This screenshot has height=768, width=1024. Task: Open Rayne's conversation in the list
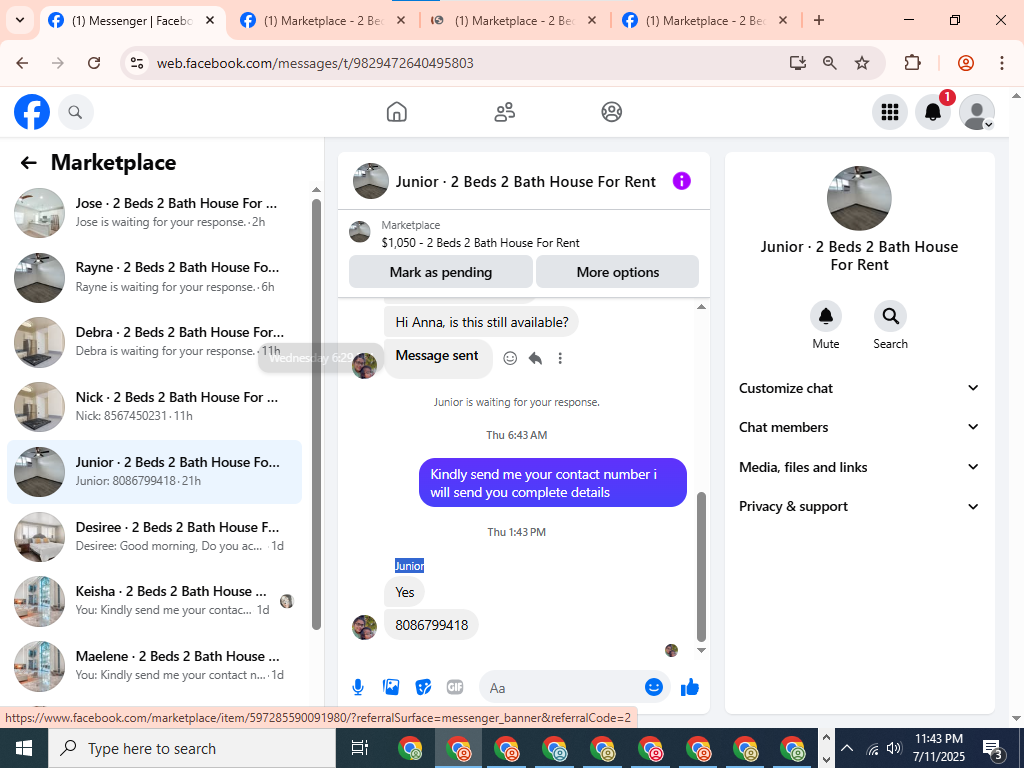pyautogui.click(x=155, y=277)
